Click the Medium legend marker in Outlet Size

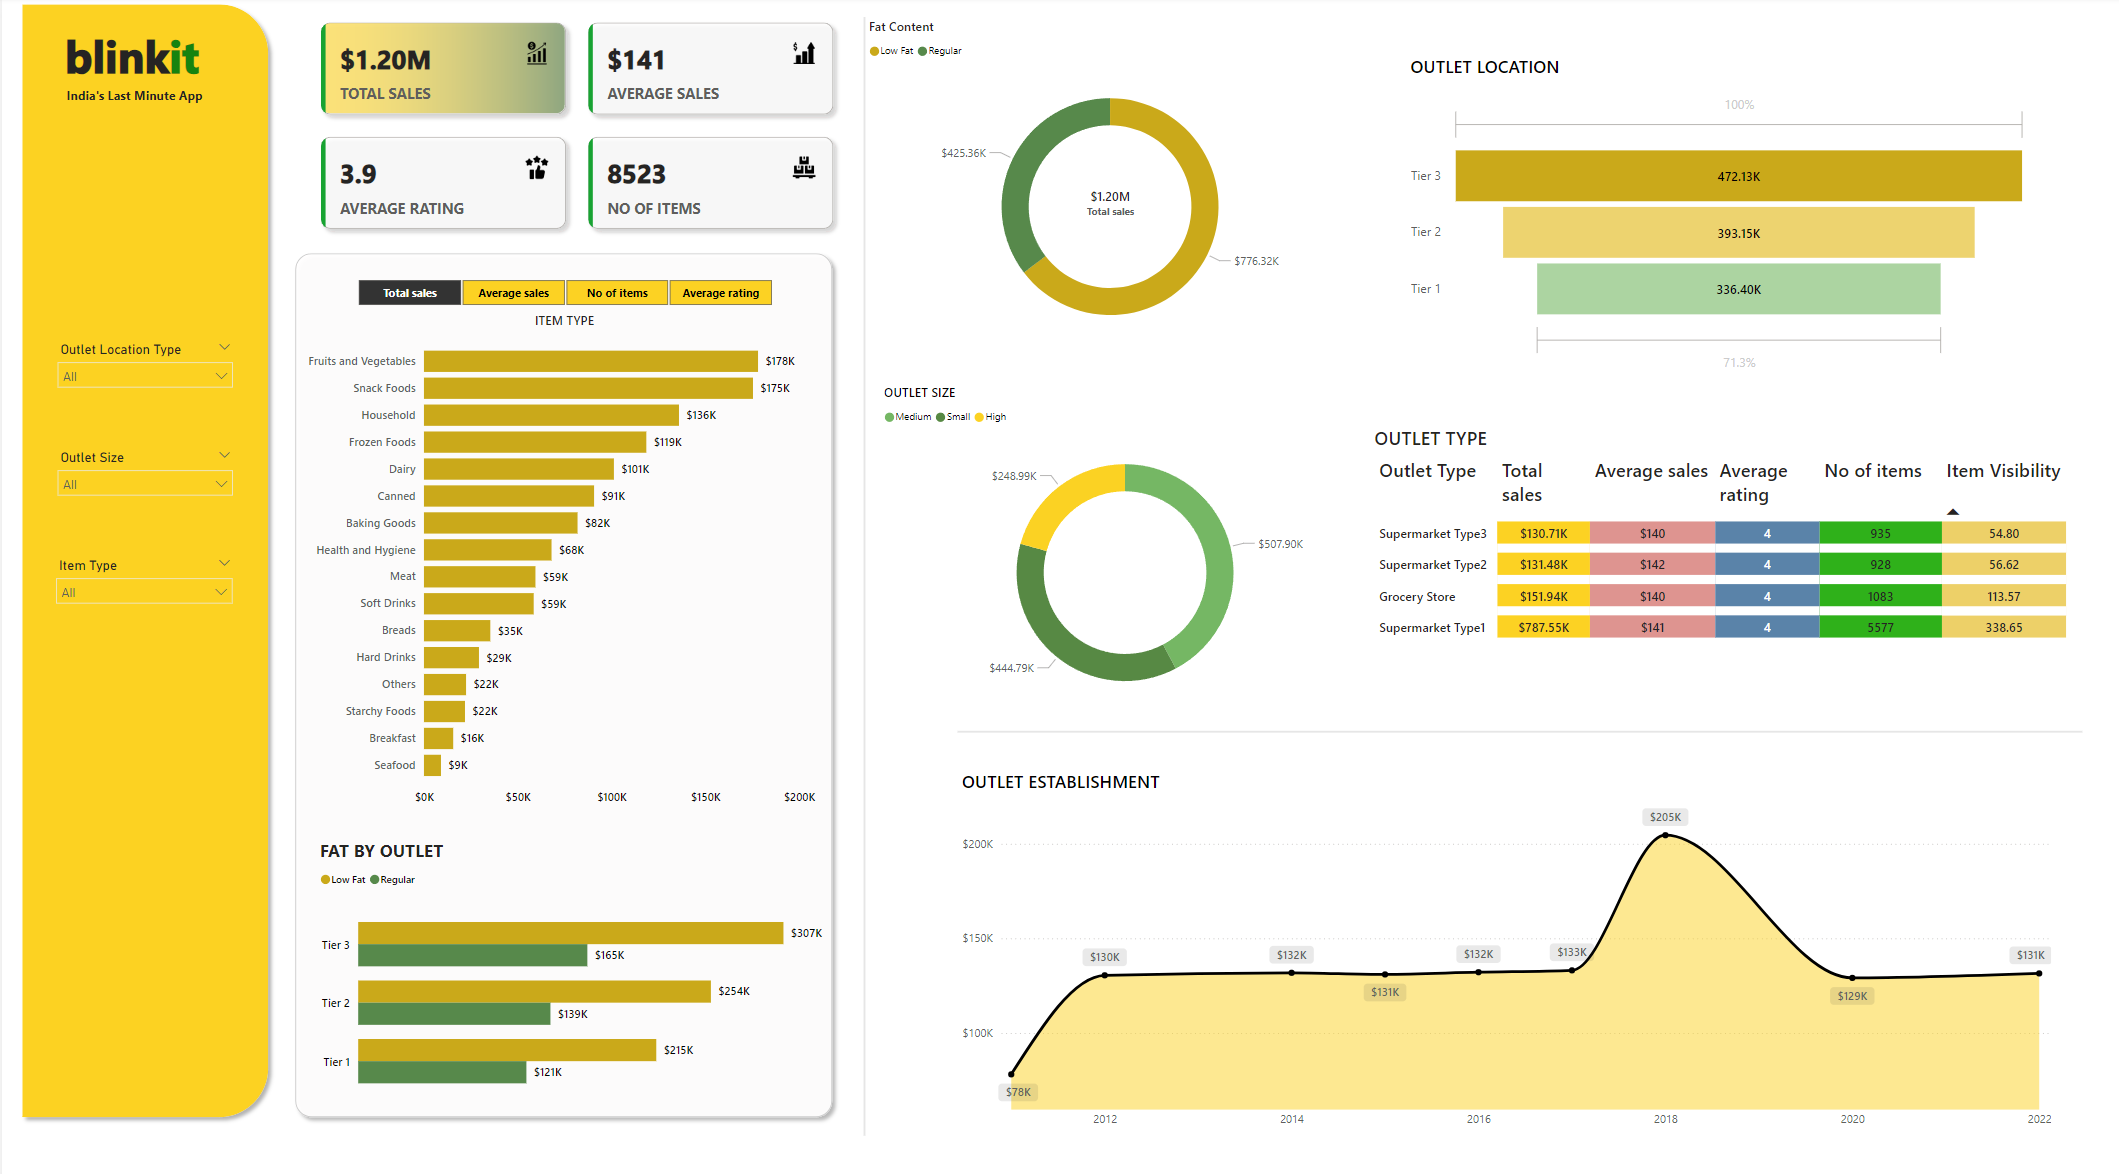click(x=889, y=417)
